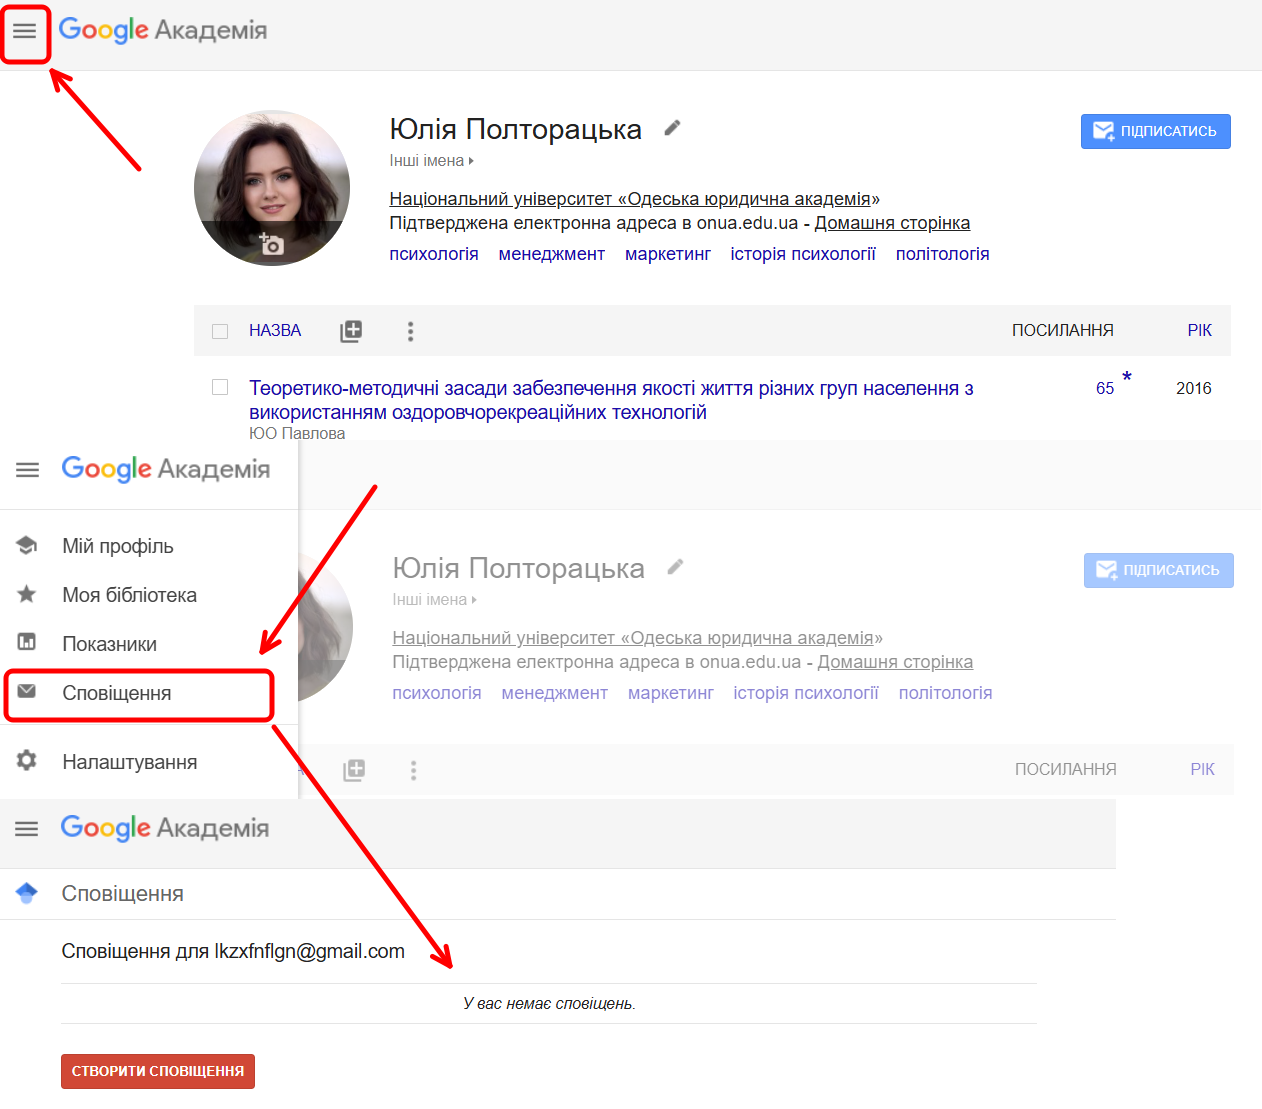1262x1109 pixels.
Task: Select the undimmed 'політологія' topic link
Action: pos(943,254)
